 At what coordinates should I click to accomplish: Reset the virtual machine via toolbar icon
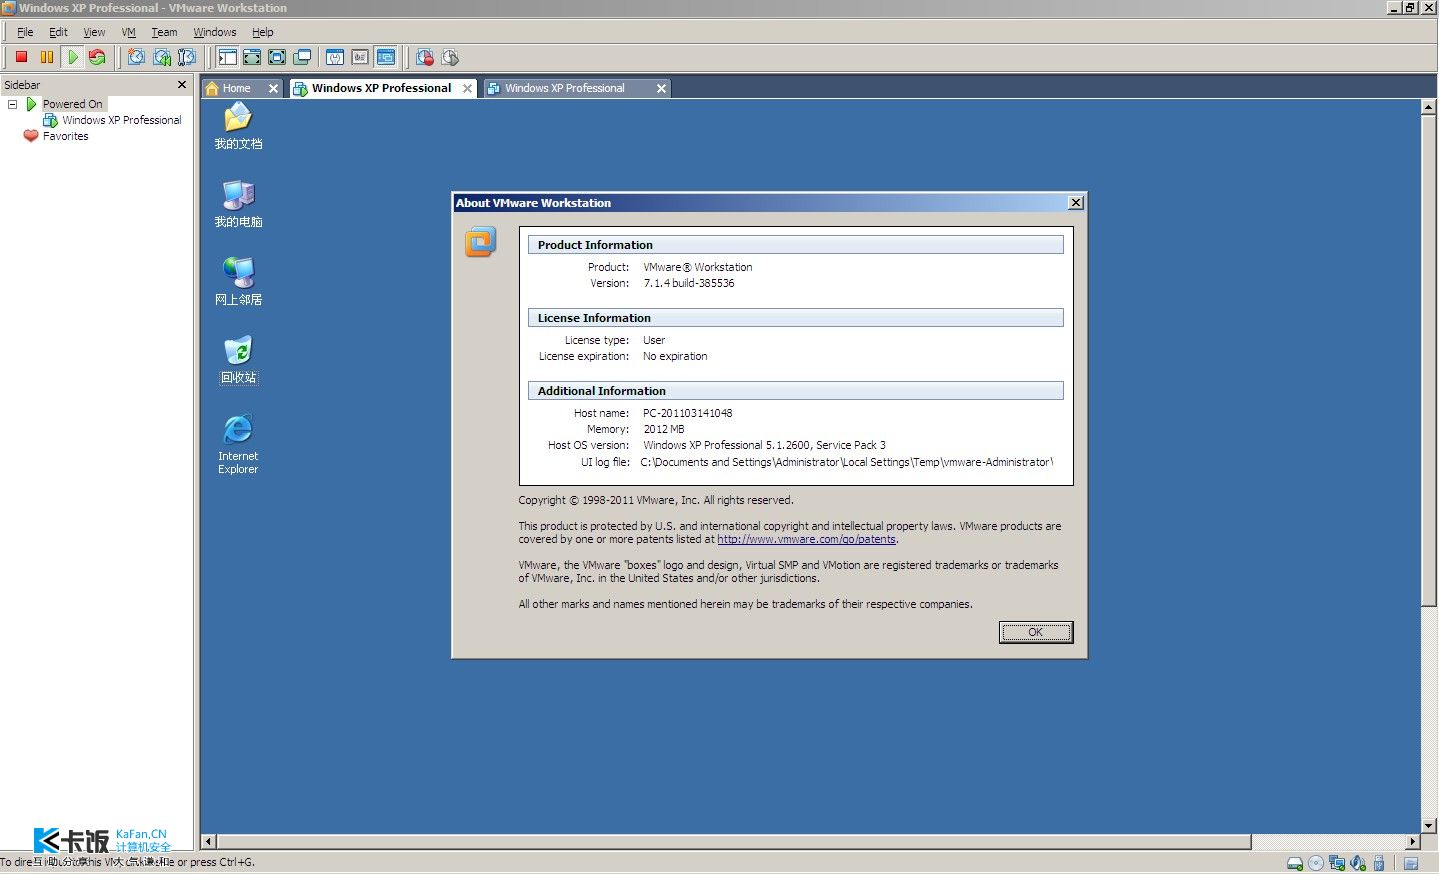97,57
